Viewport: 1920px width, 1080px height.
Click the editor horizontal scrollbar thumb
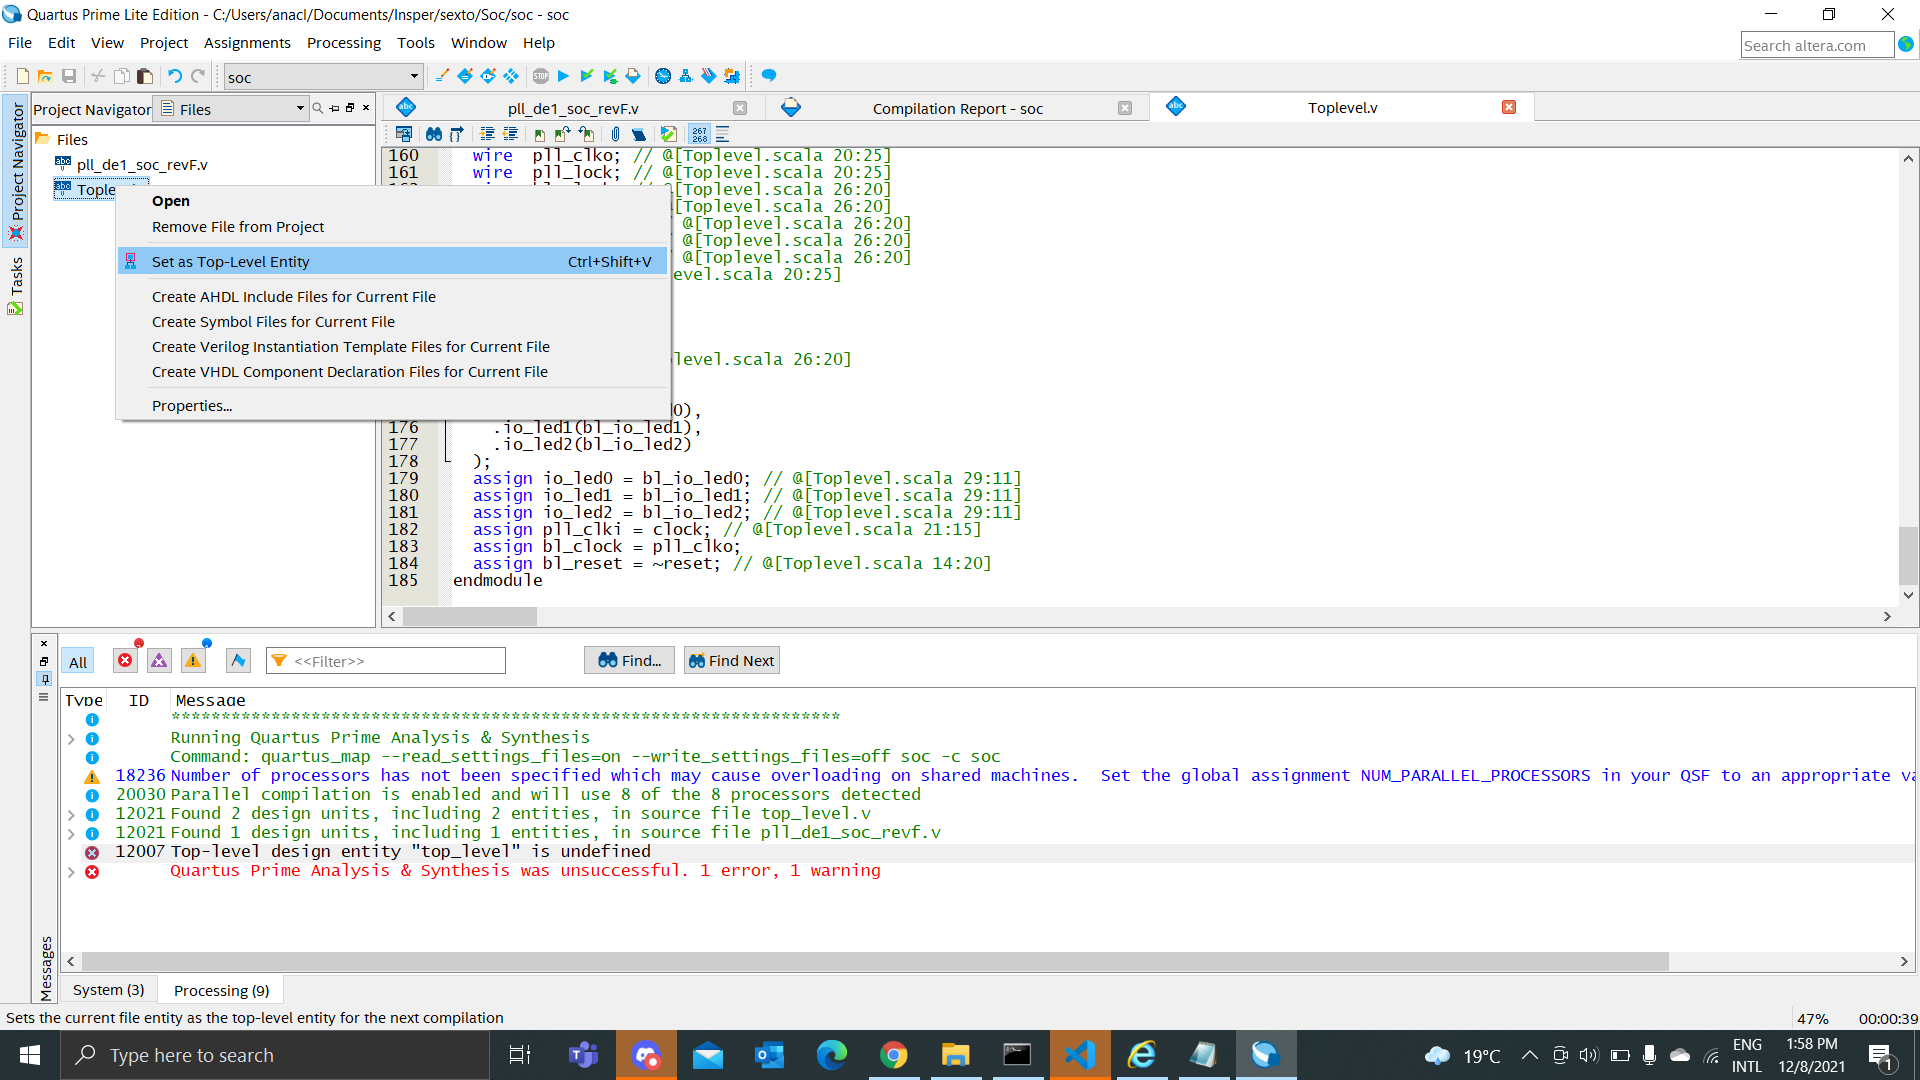click(x=470, y=617)
